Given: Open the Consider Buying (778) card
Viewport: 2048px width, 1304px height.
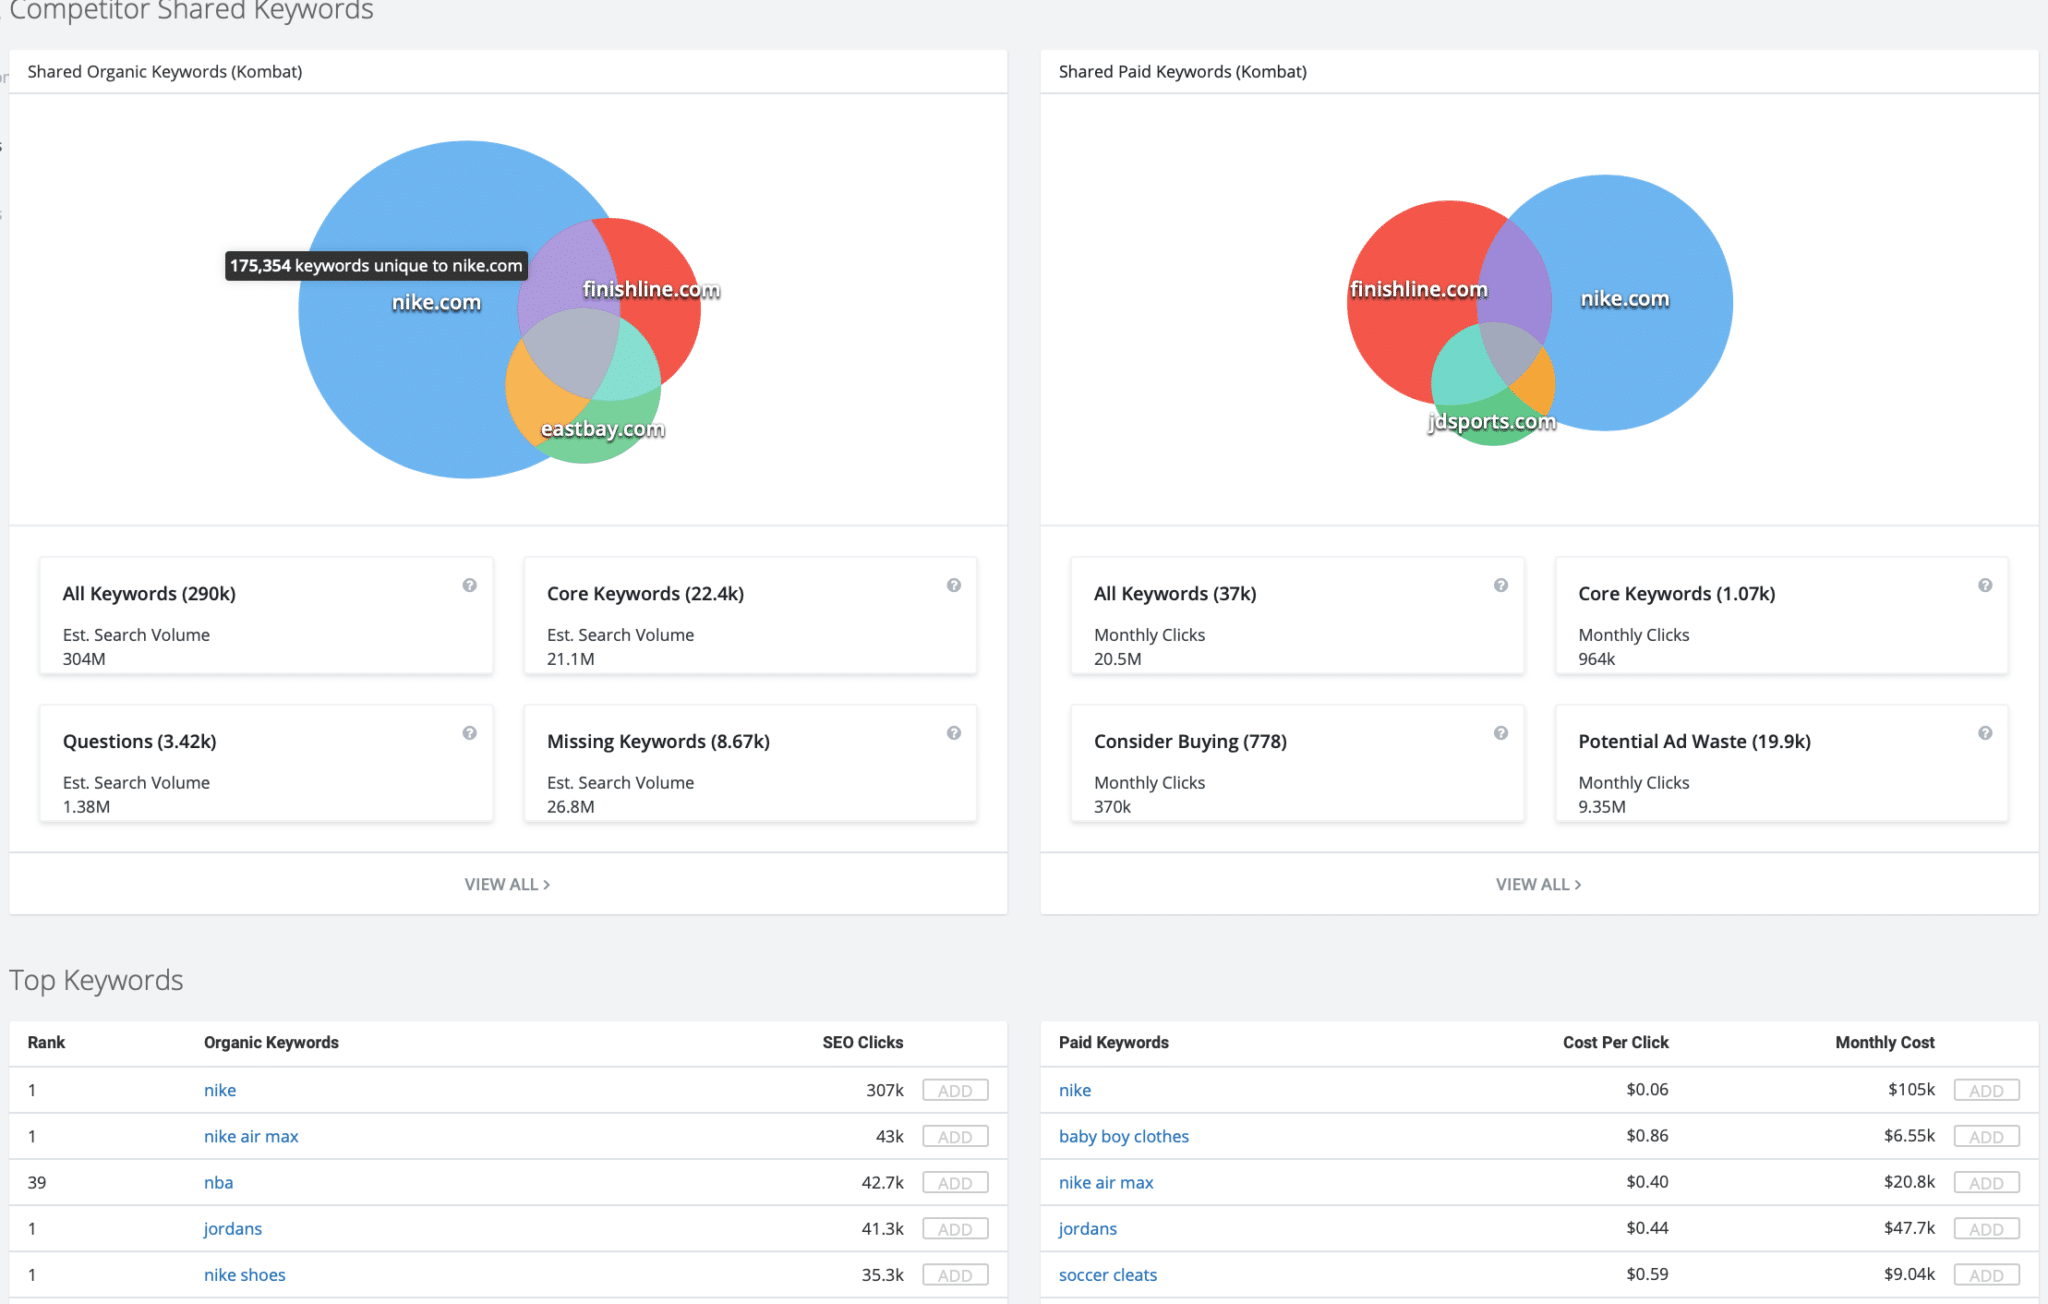Looking at the screenshot, I should click(1297, 764).
